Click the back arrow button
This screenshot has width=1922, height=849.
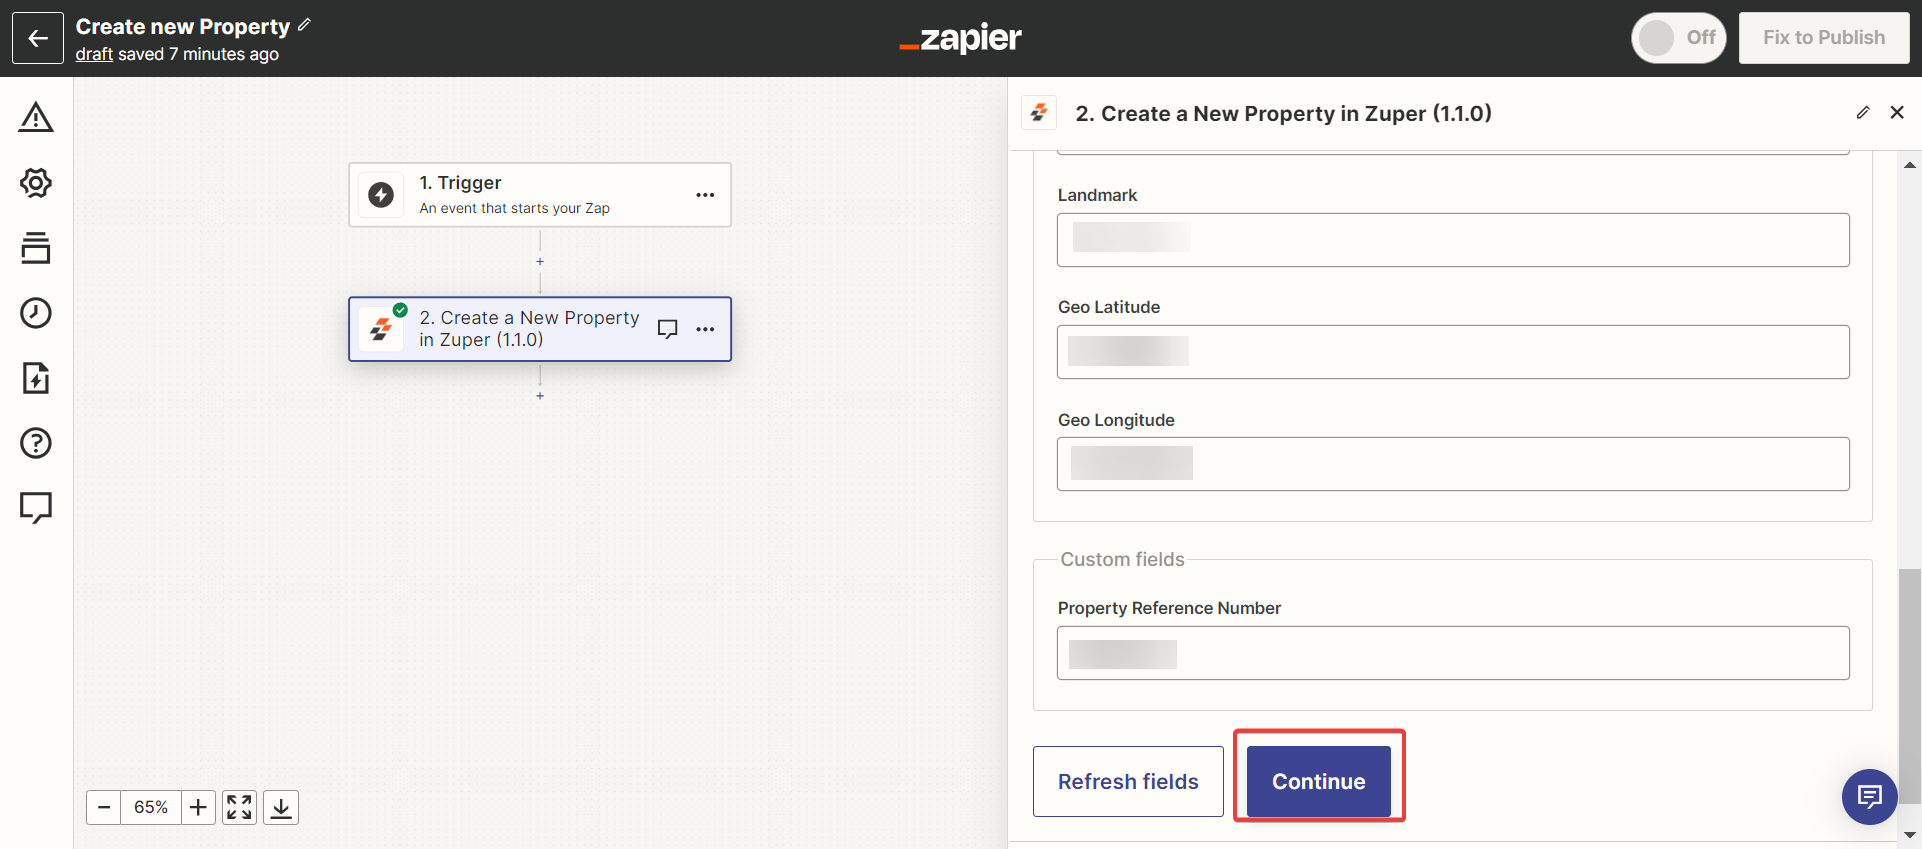(38, 38)
